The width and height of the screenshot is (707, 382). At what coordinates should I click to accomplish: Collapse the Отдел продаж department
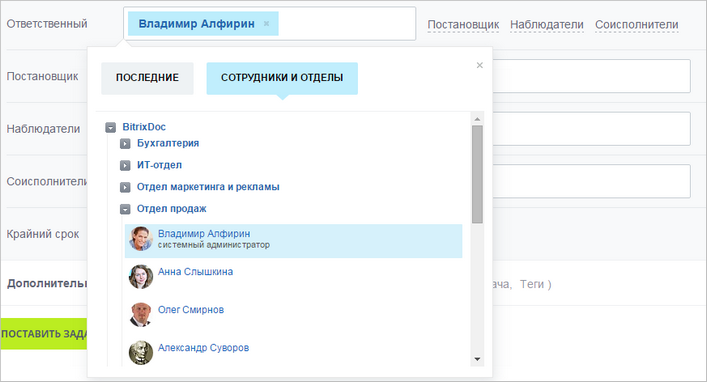(125, 209)
